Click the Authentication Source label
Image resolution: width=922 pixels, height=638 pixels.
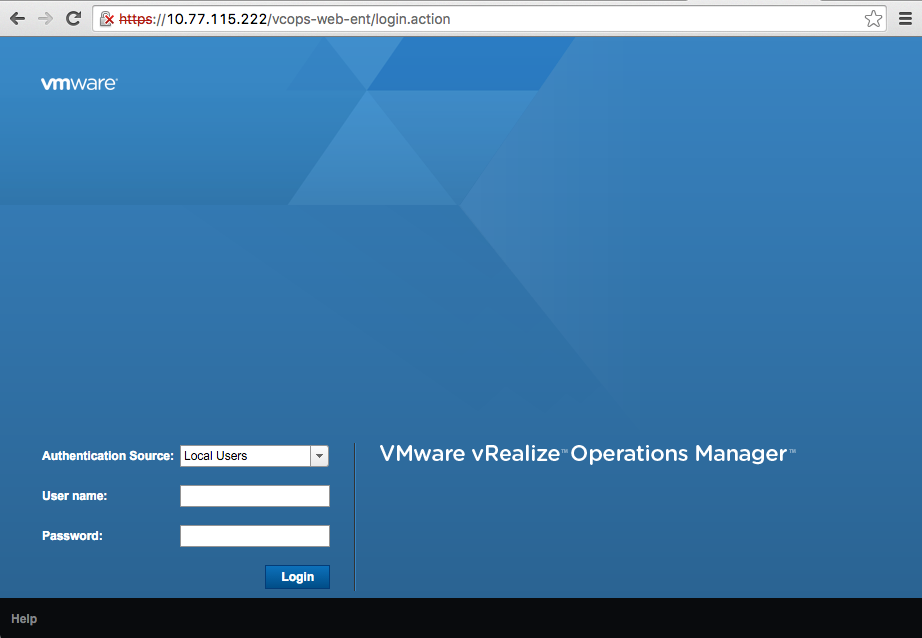pyautogui.click(x=108, y=456)
